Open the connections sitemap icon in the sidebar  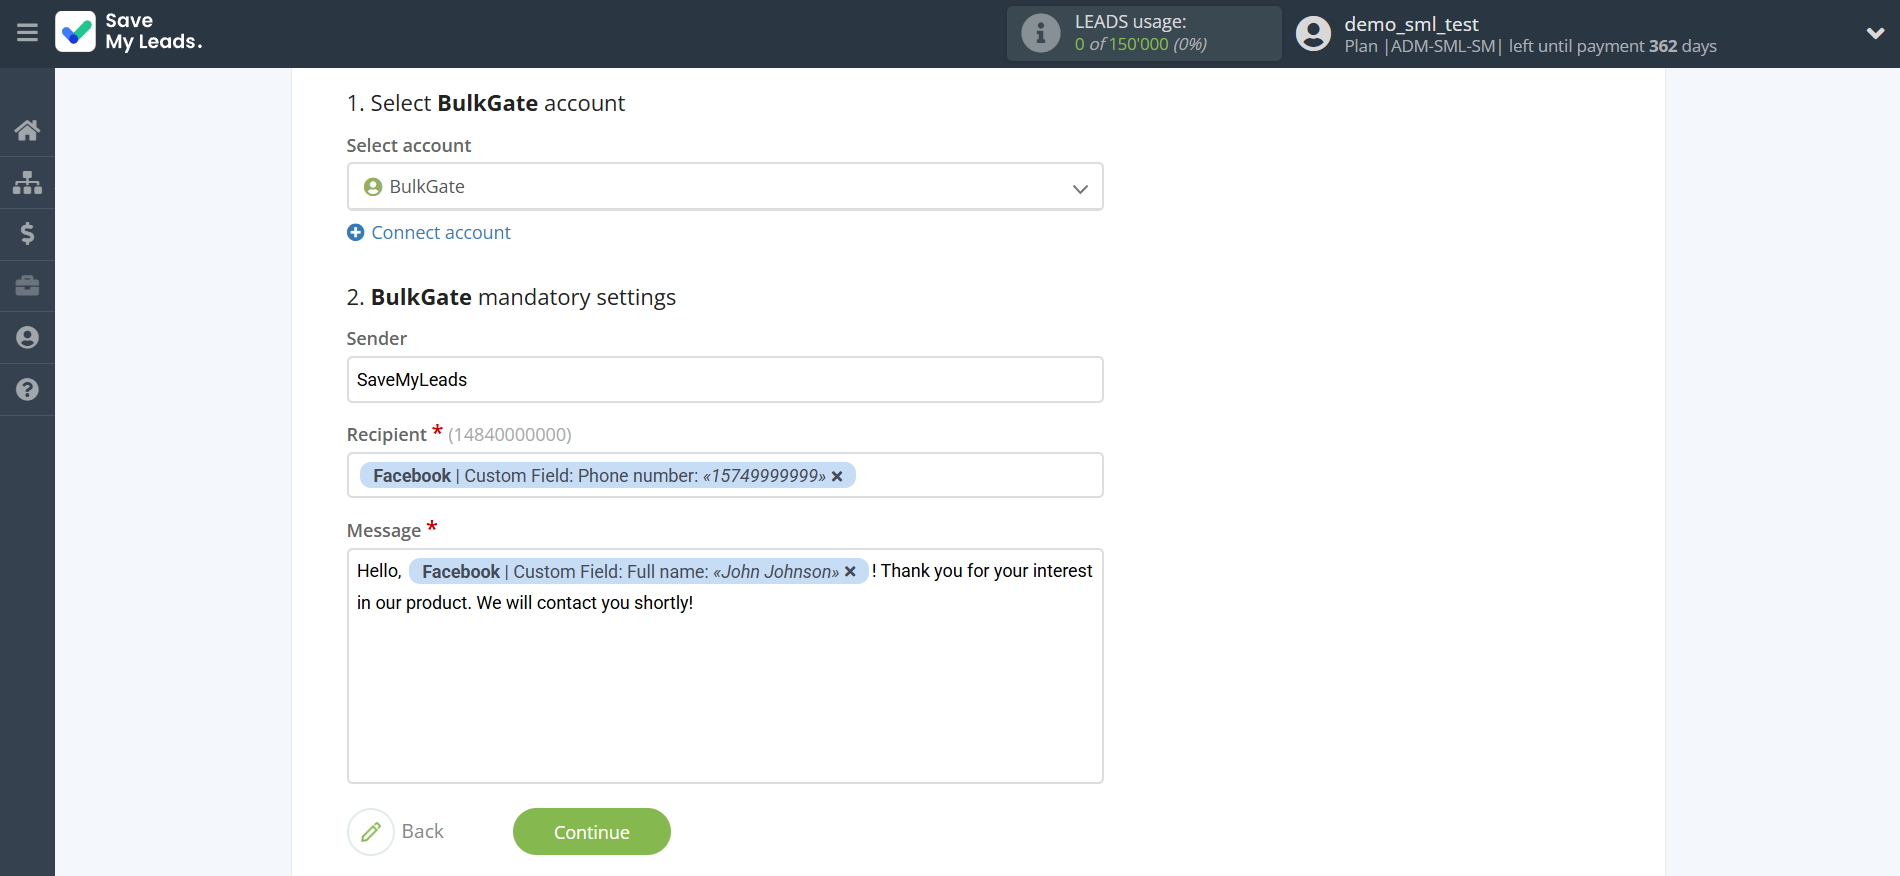click(27, 183)
